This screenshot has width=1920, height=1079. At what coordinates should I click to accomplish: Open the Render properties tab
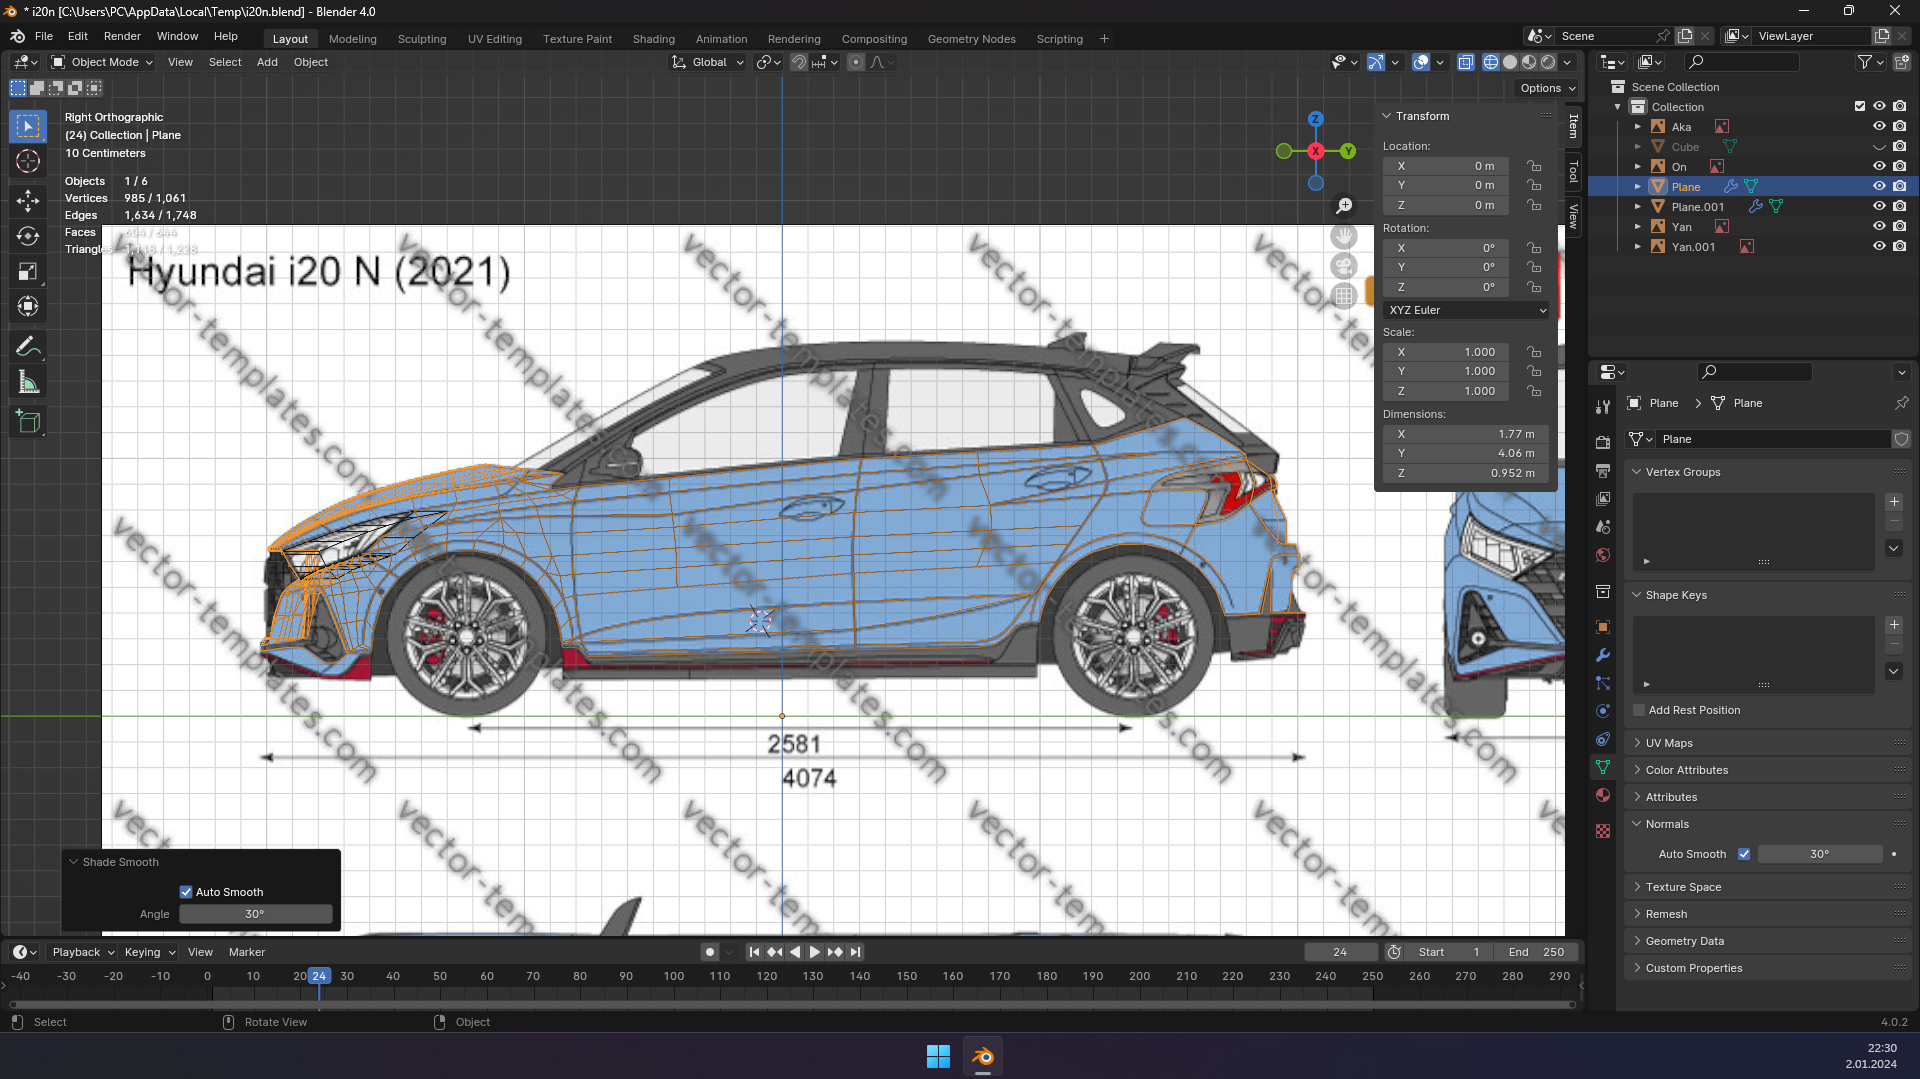1603,442
